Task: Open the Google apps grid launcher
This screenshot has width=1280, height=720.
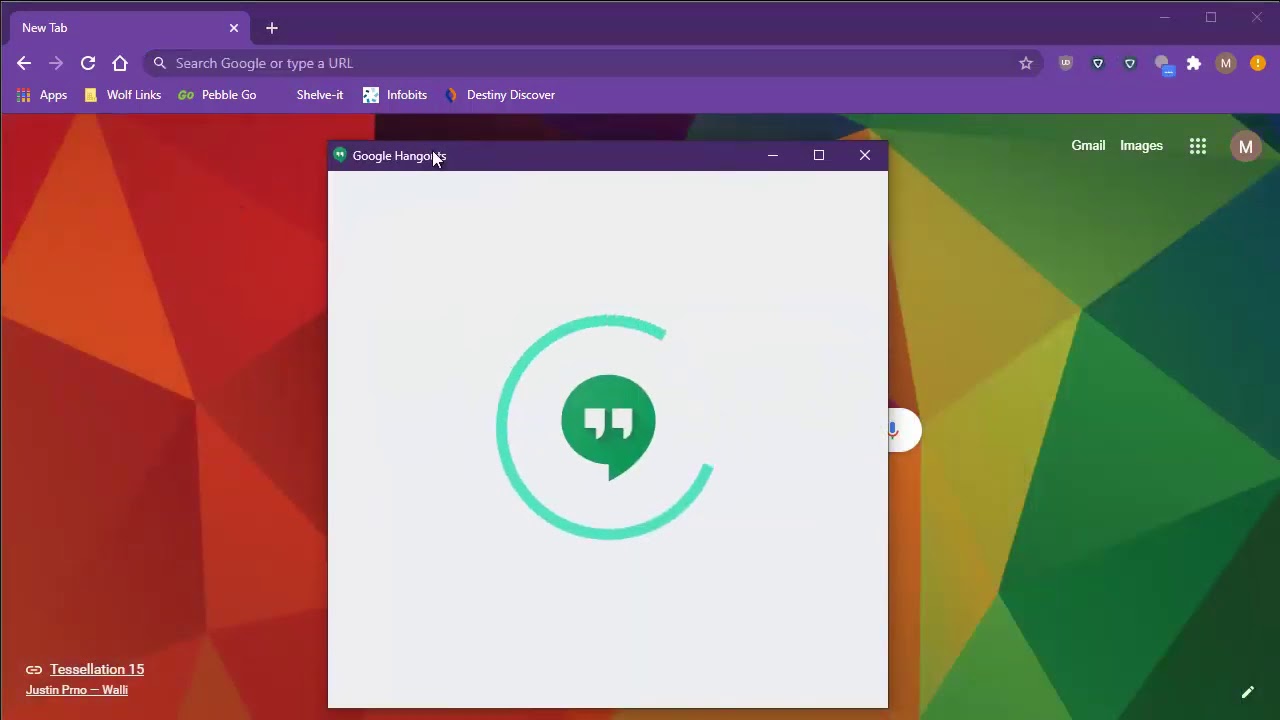Action: point(1198,146)
